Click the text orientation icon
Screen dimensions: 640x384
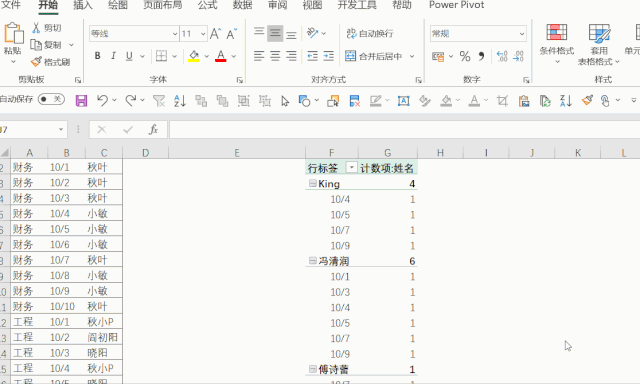pyautogui.click(x=313, y=33)
